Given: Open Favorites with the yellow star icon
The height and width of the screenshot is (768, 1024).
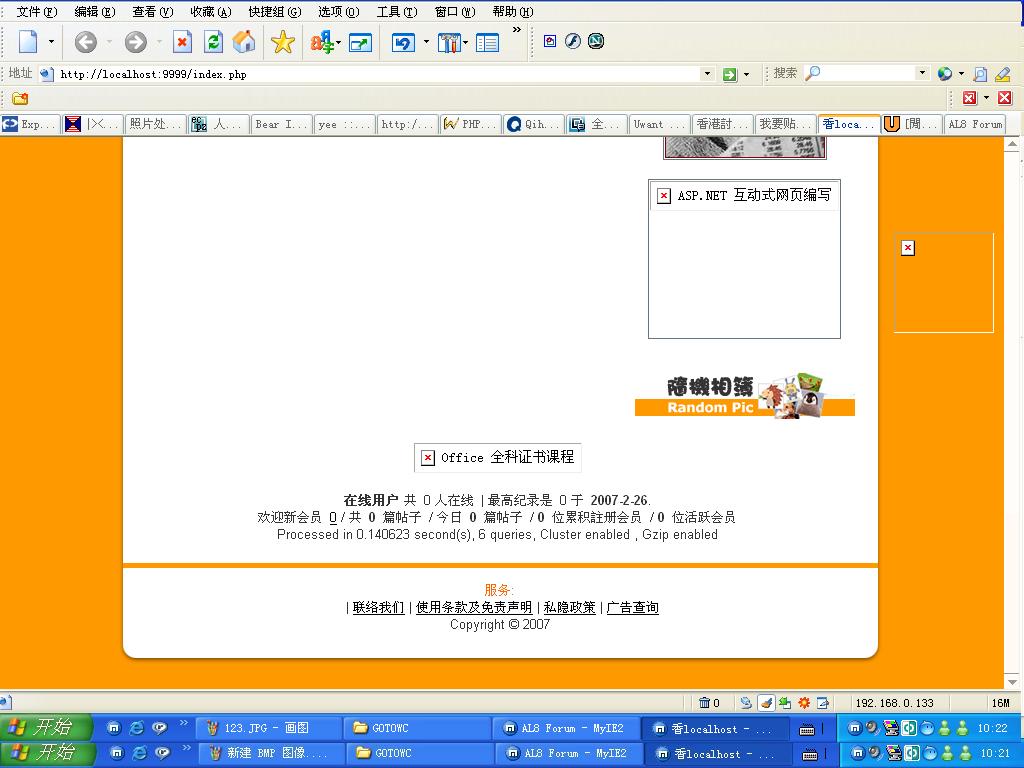Looking at the screenshot, I should point(283,42).
